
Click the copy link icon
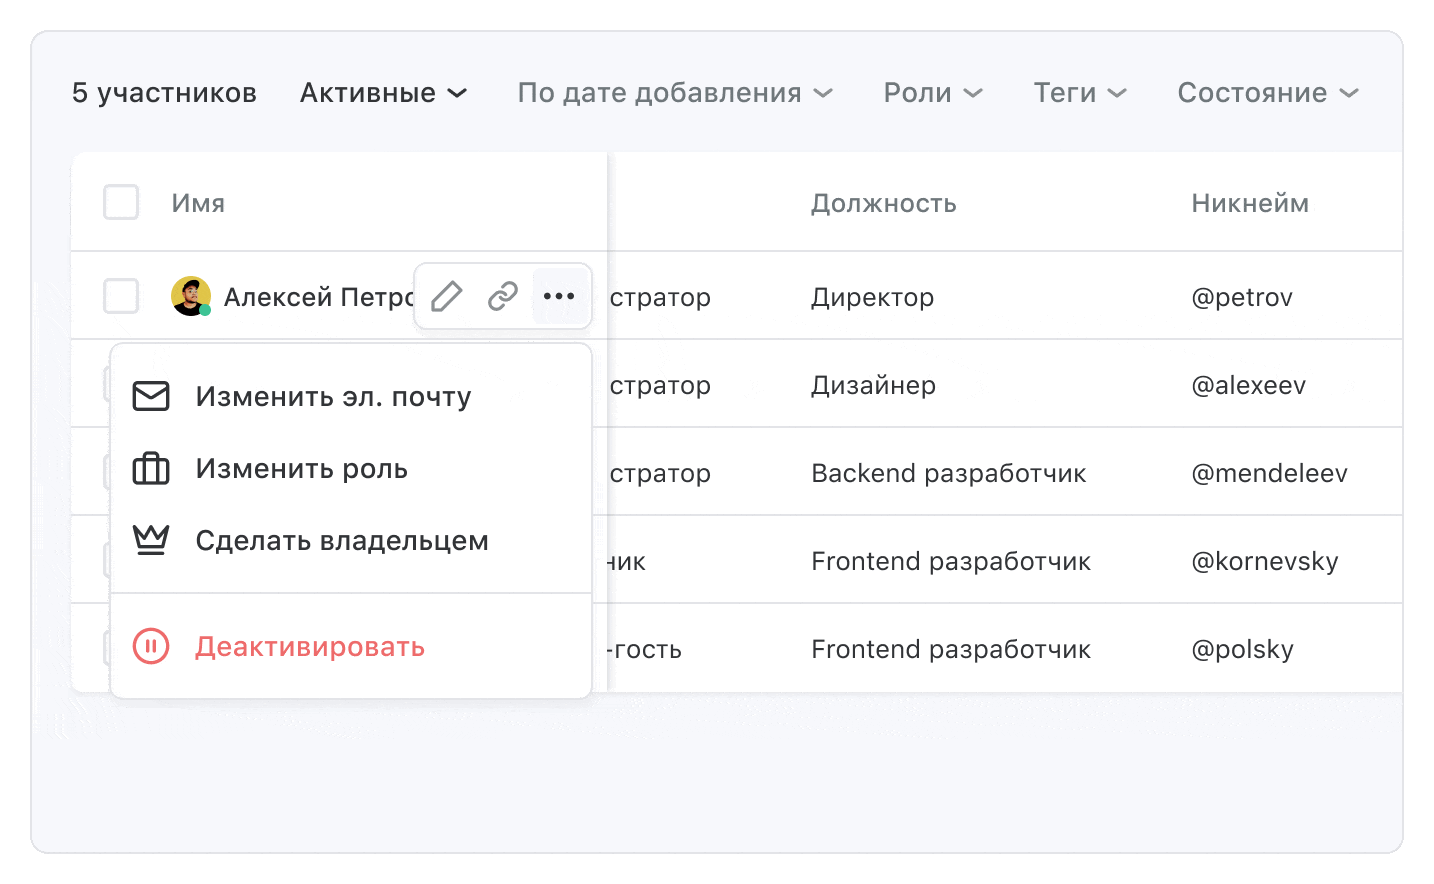pyautogui.click(x=502, y=296)
